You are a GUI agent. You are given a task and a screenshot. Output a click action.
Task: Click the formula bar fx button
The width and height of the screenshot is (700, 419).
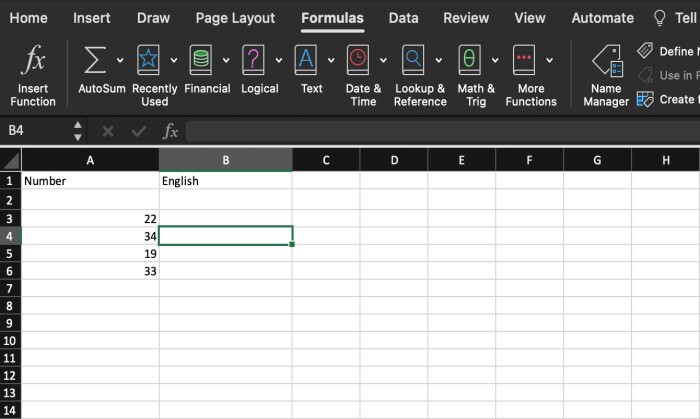(x=171, y=131)
